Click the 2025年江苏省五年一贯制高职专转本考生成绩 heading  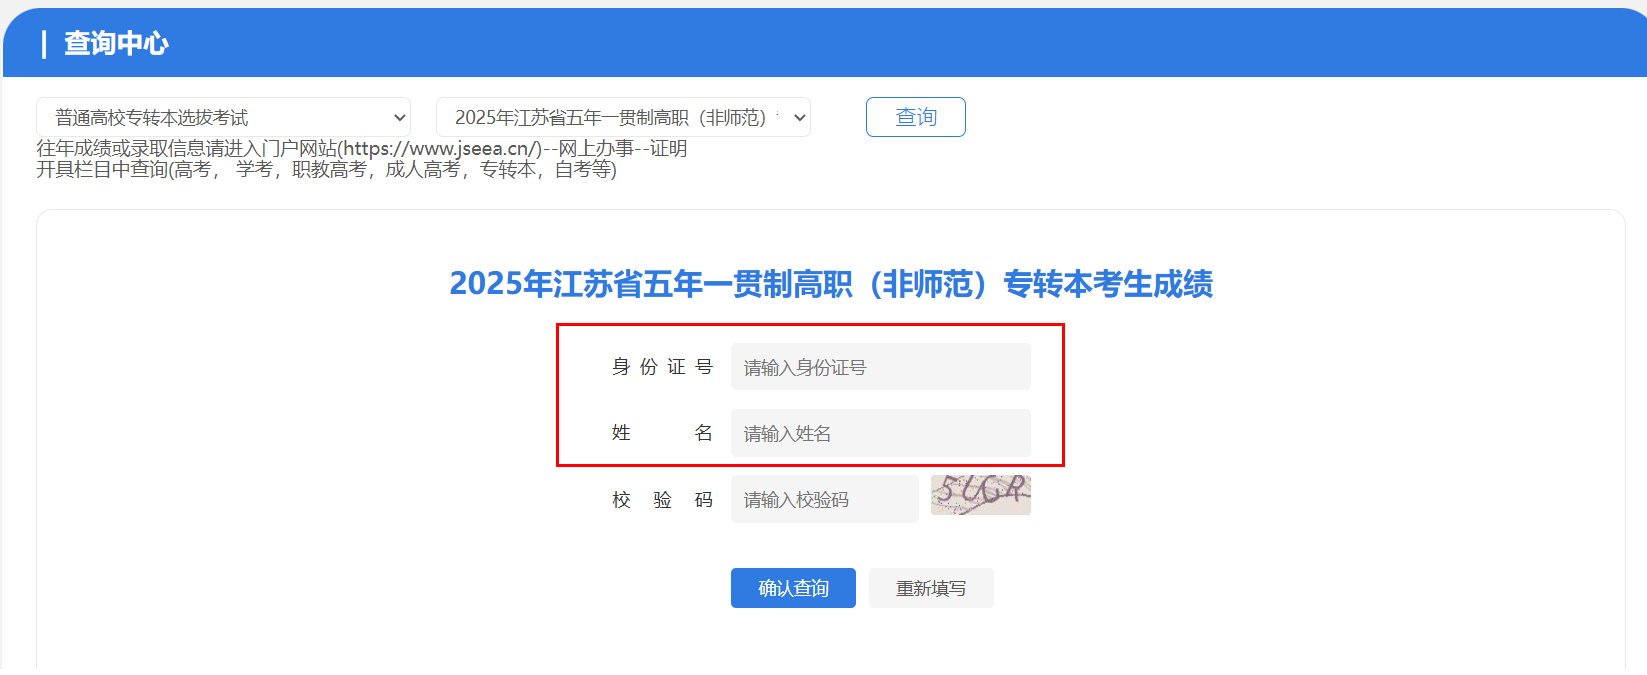coord(831,284)
